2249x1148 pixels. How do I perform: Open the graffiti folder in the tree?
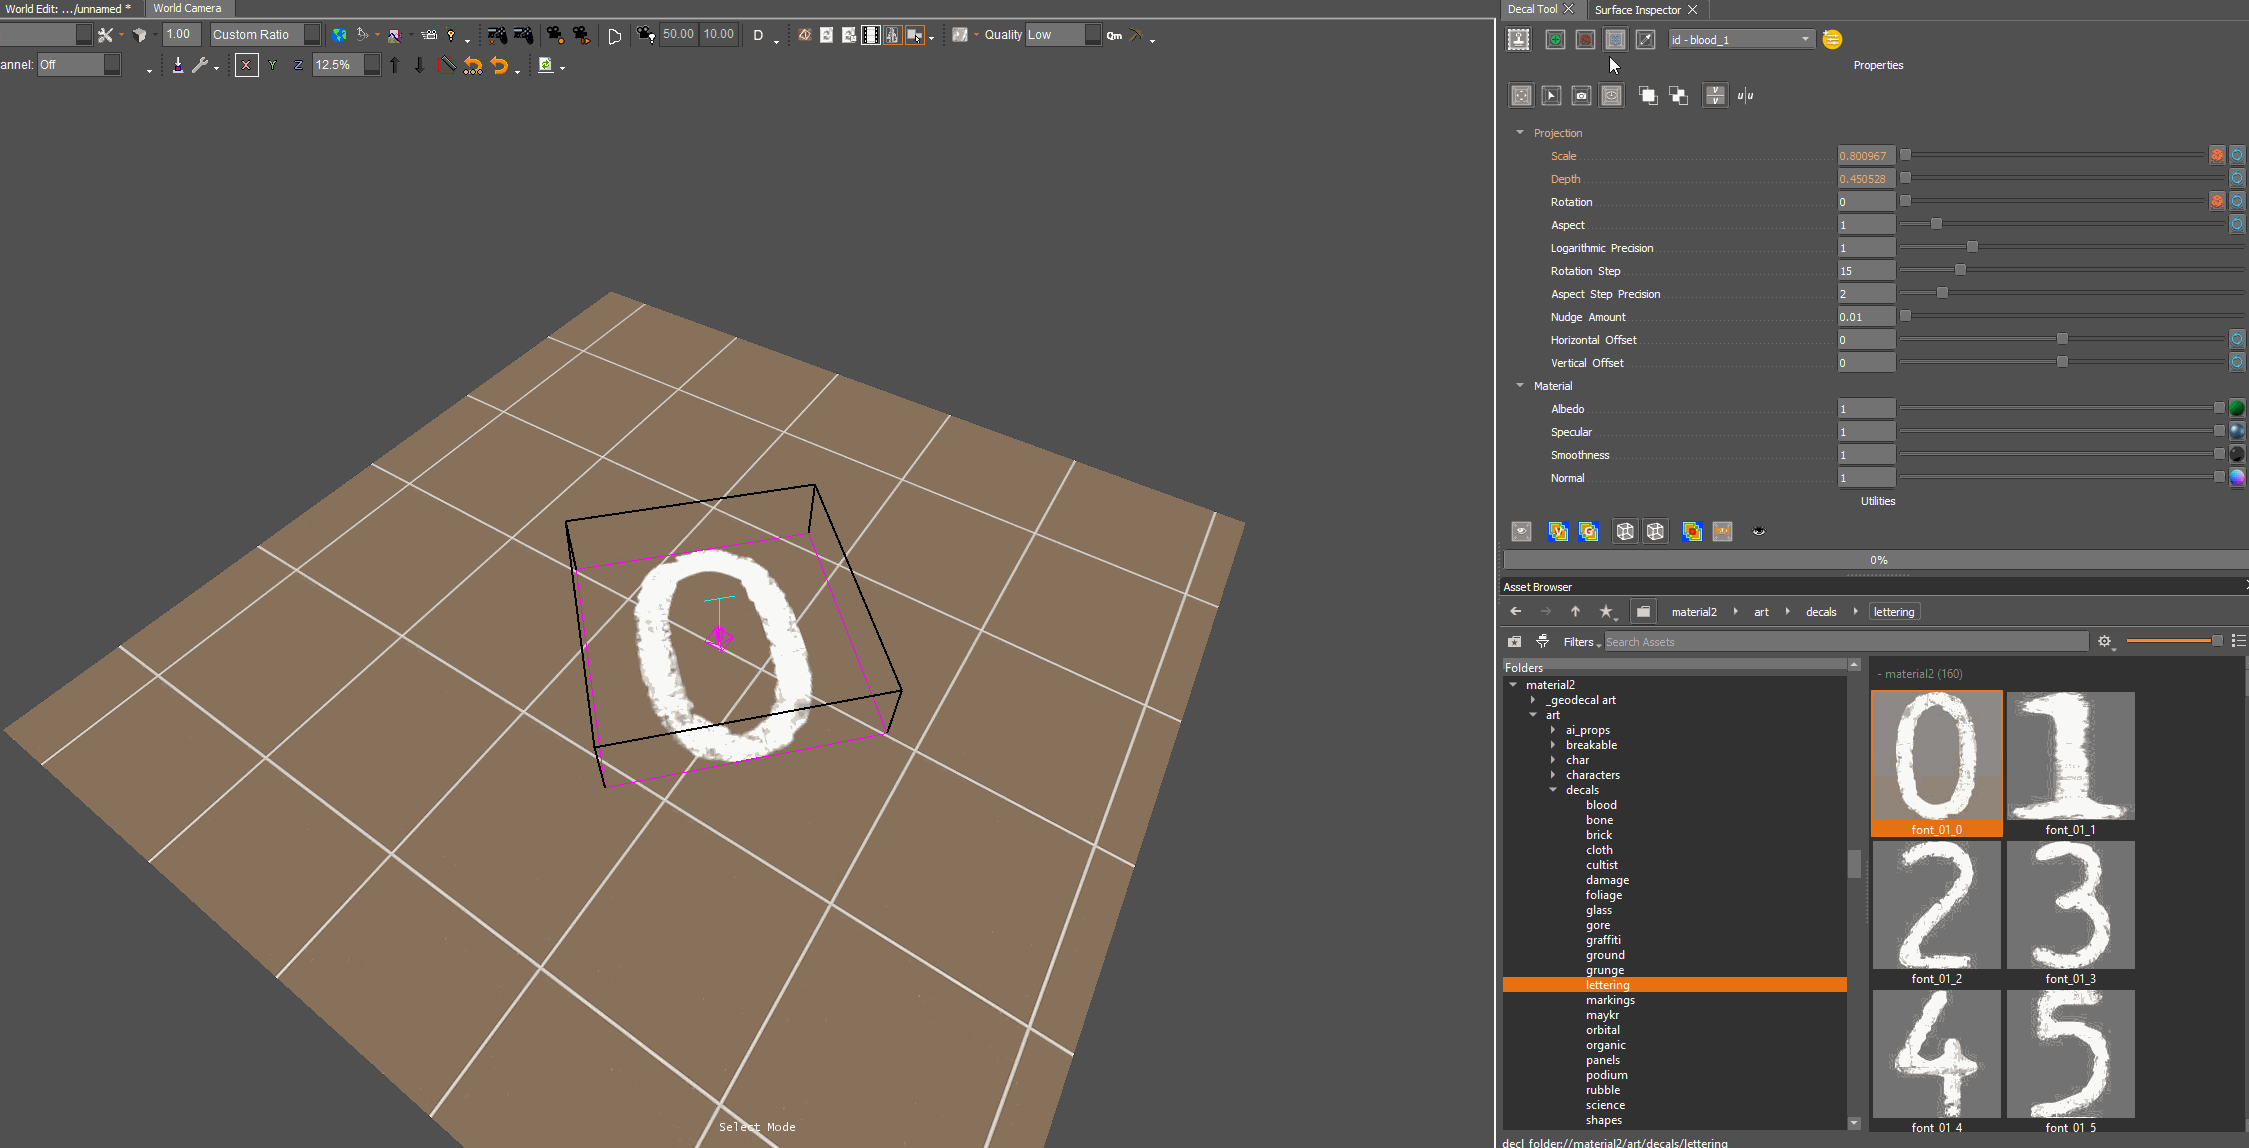(1603, 940)
